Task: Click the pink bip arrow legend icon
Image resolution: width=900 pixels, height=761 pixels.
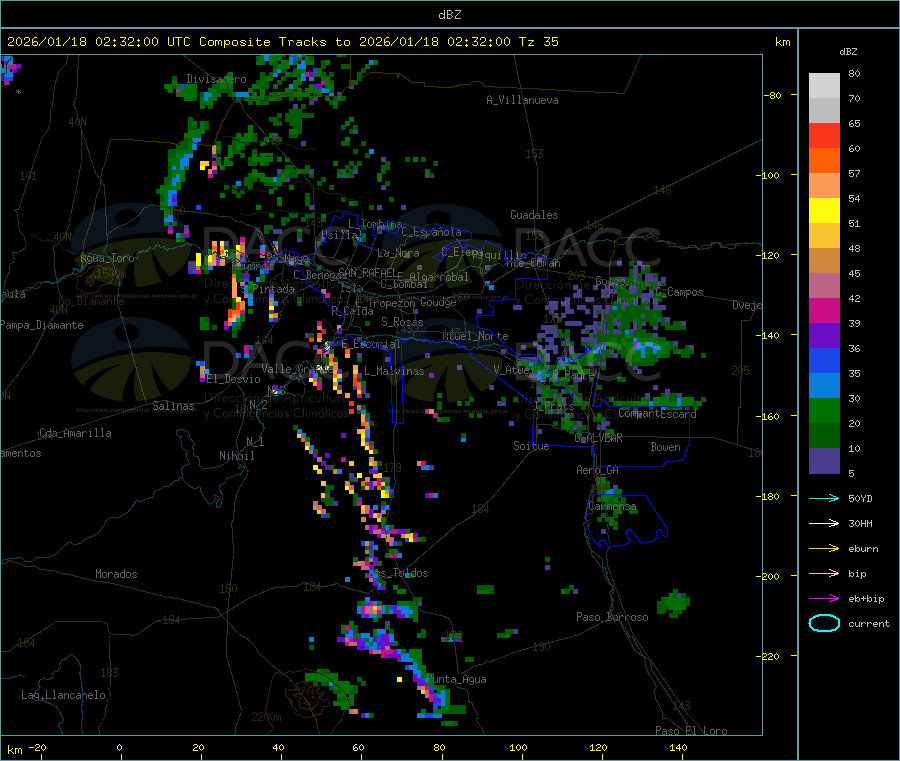Action: point(824,573)
